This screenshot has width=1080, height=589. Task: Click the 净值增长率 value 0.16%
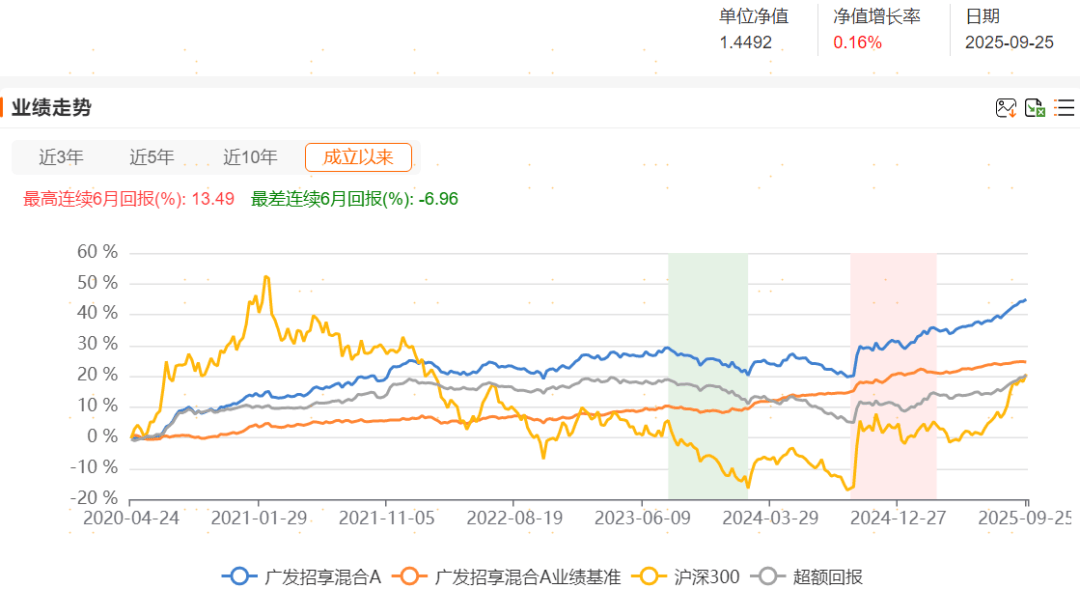(x=858, y=42)
